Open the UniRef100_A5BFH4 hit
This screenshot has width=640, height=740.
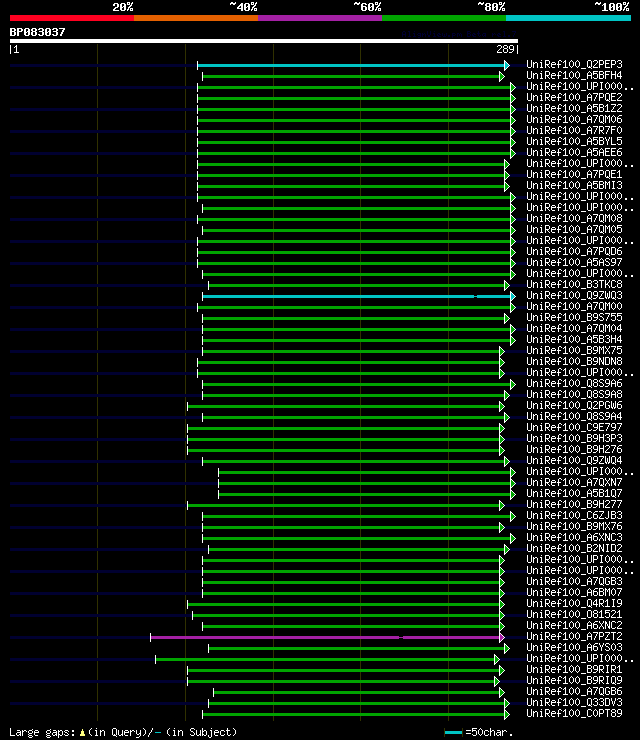(x=574, y=76)
